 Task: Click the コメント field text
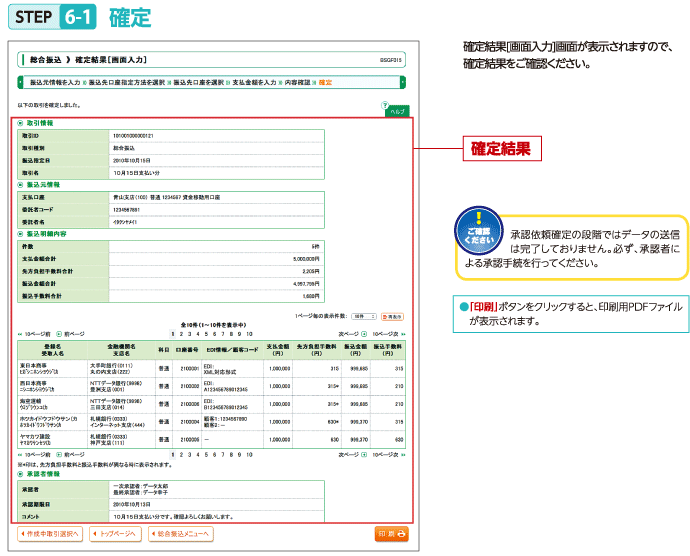[173, 516]
